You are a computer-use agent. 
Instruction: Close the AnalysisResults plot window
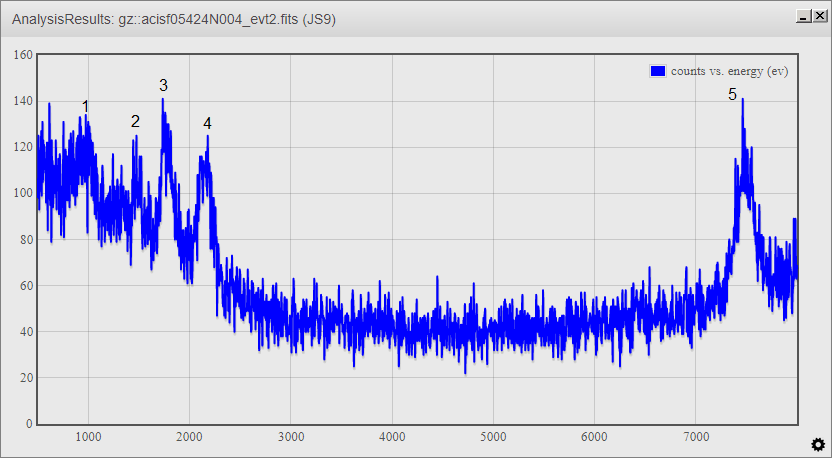817,16
